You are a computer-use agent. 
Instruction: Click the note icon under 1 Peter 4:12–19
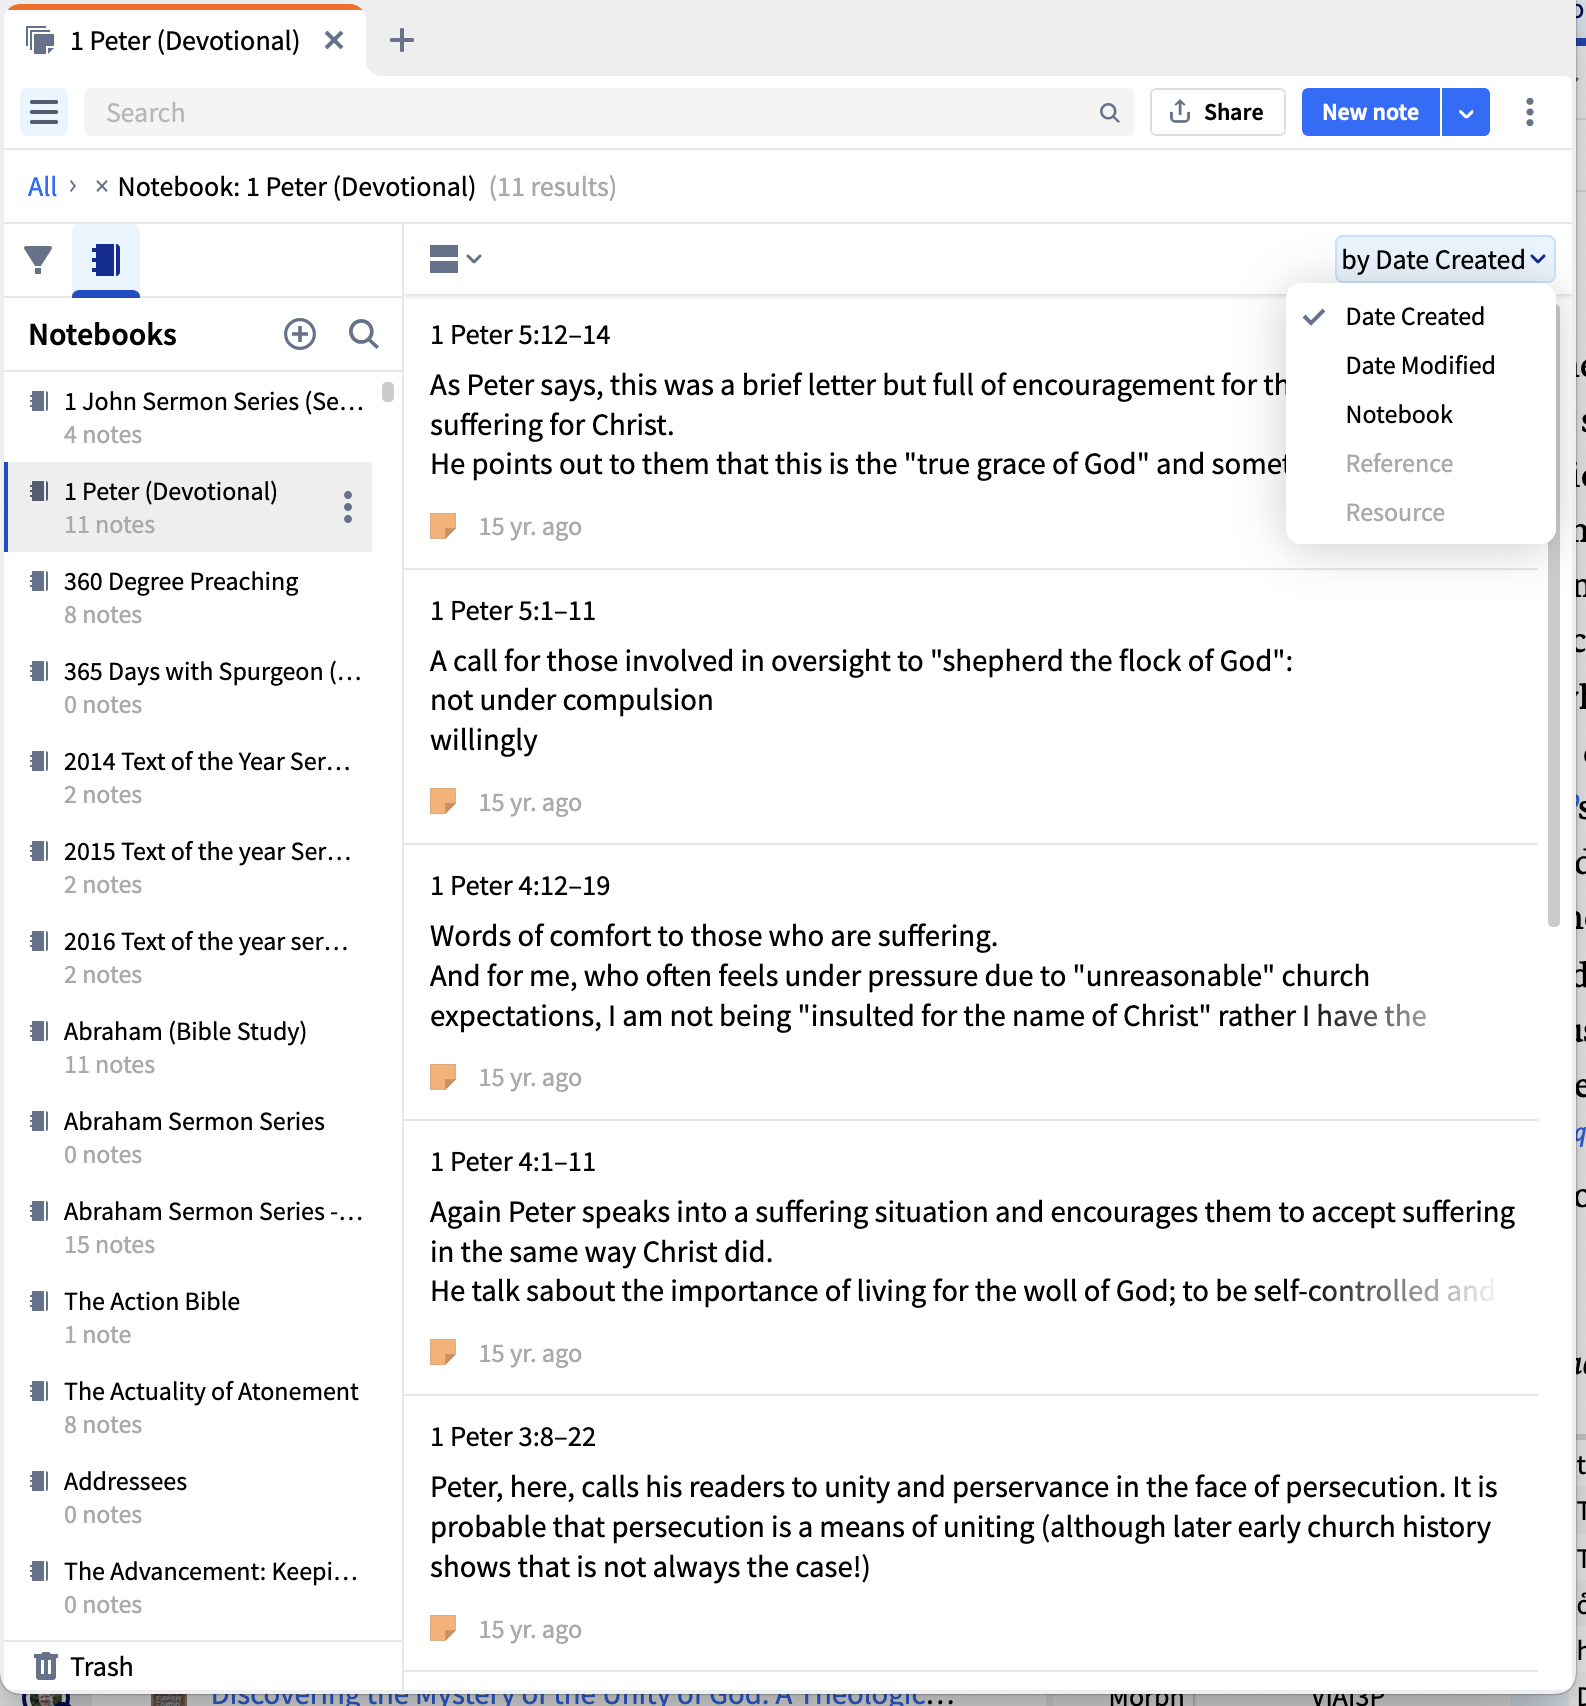[443, 1077]
